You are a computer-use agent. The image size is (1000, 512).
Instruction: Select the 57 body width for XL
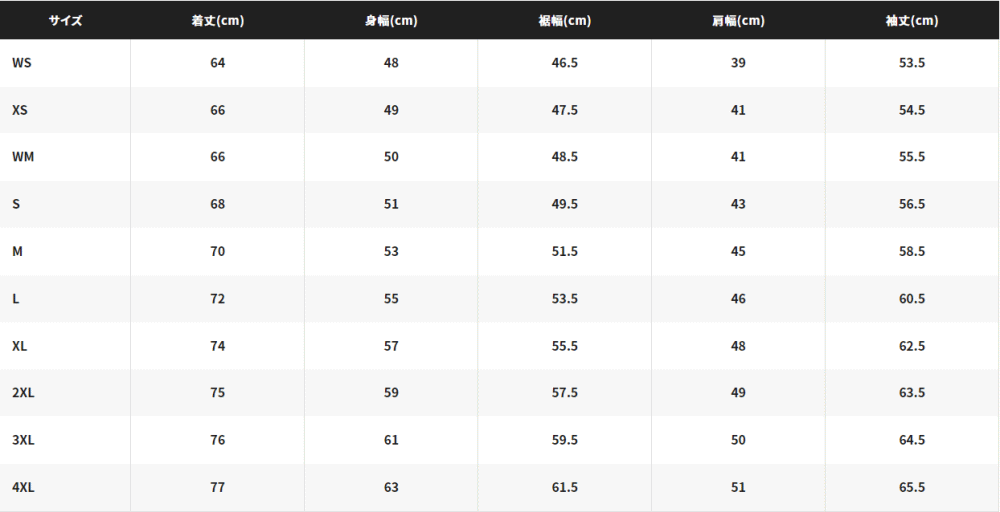click(391, 346)
